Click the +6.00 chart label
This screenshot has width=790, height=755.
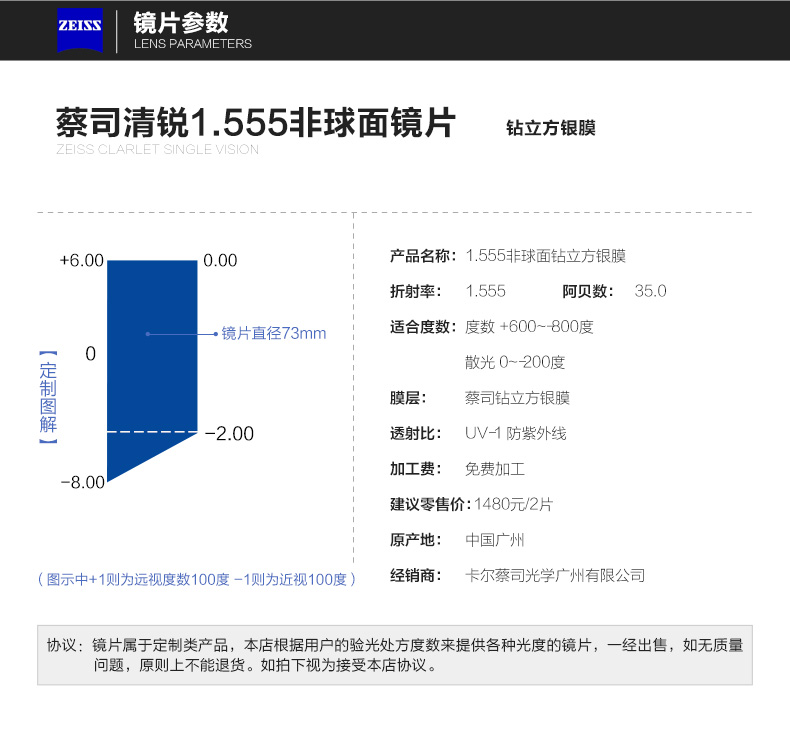click(x=82, y=260)
